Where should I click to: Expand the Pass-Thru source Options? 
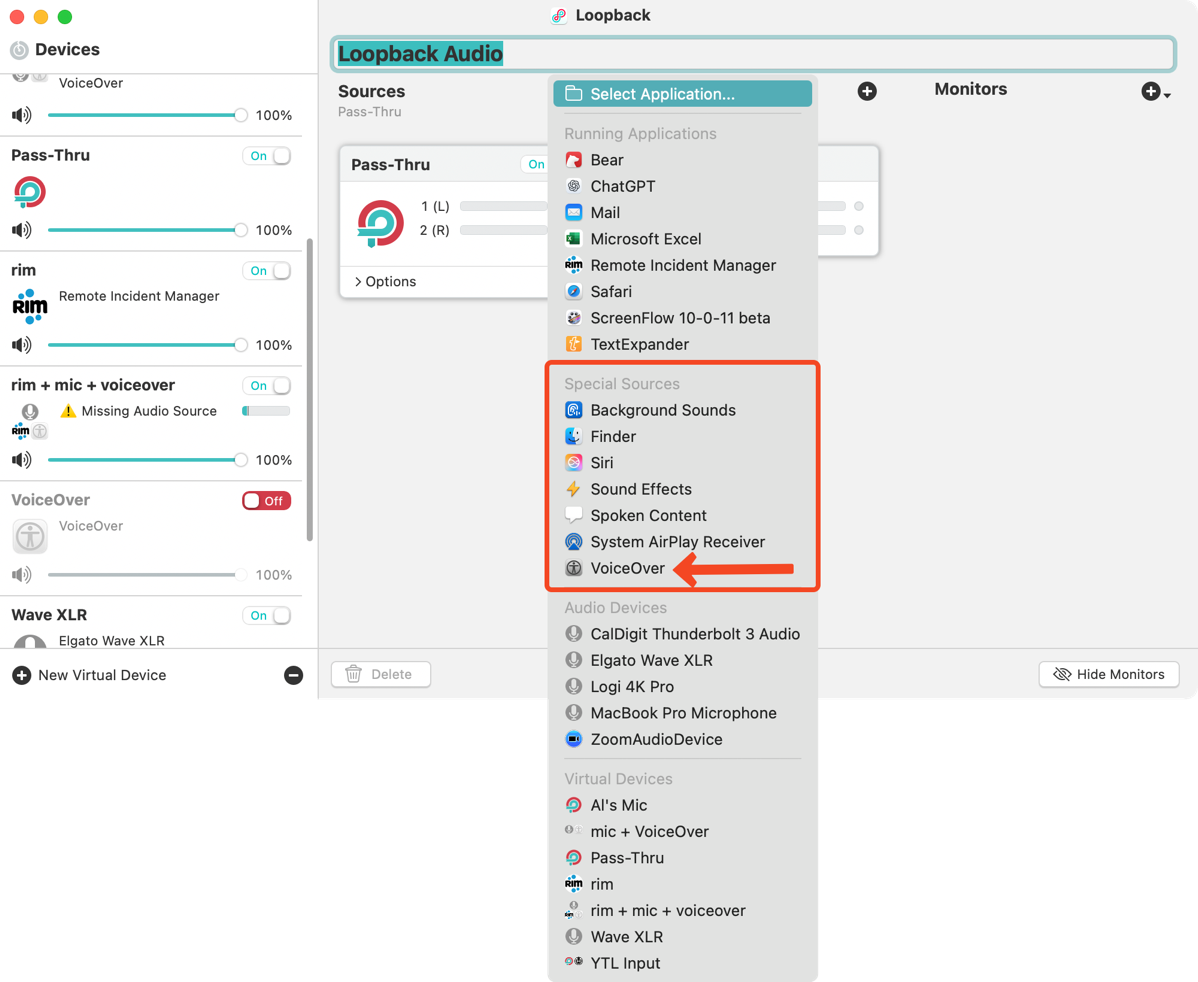point(384,282)
